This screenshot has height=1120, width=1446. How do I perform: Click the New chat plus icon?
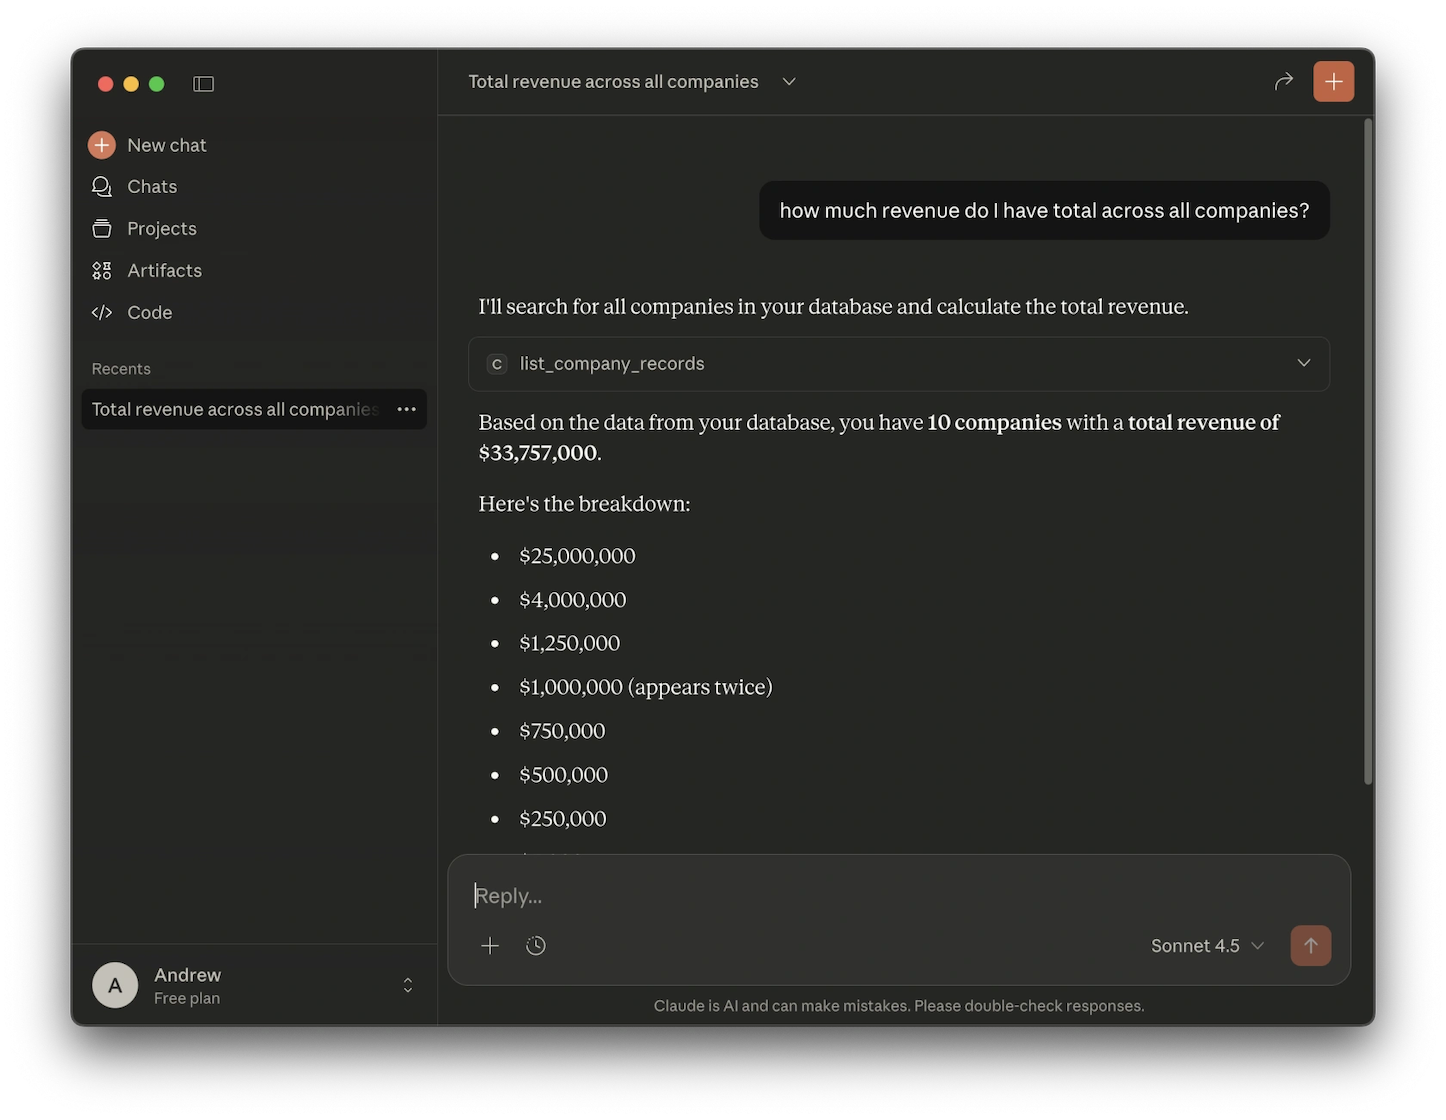pos(102,145)
